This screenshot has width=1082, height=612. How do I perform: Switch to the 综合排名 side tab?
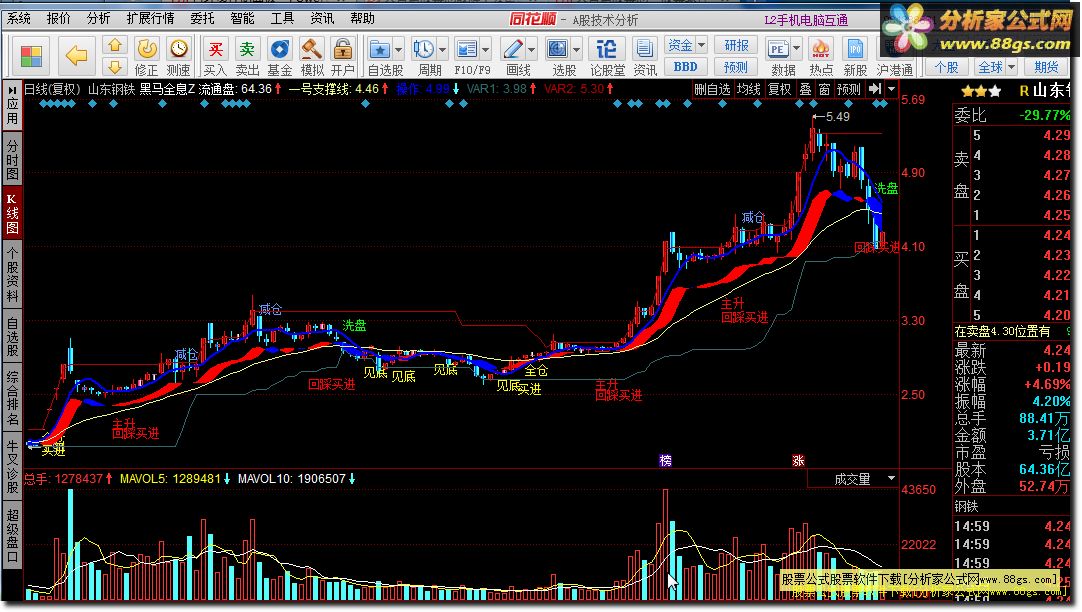tap(12, 398)
